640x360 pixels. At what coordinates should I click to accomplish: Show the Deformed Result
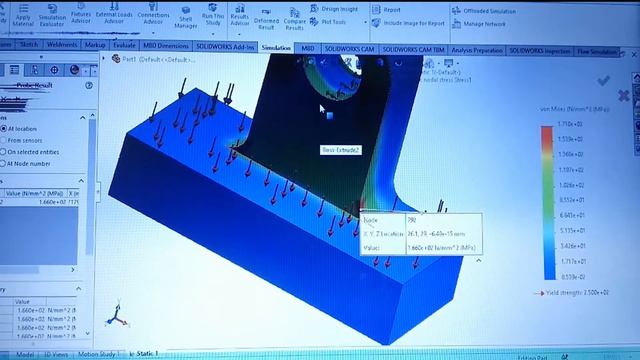266,20
